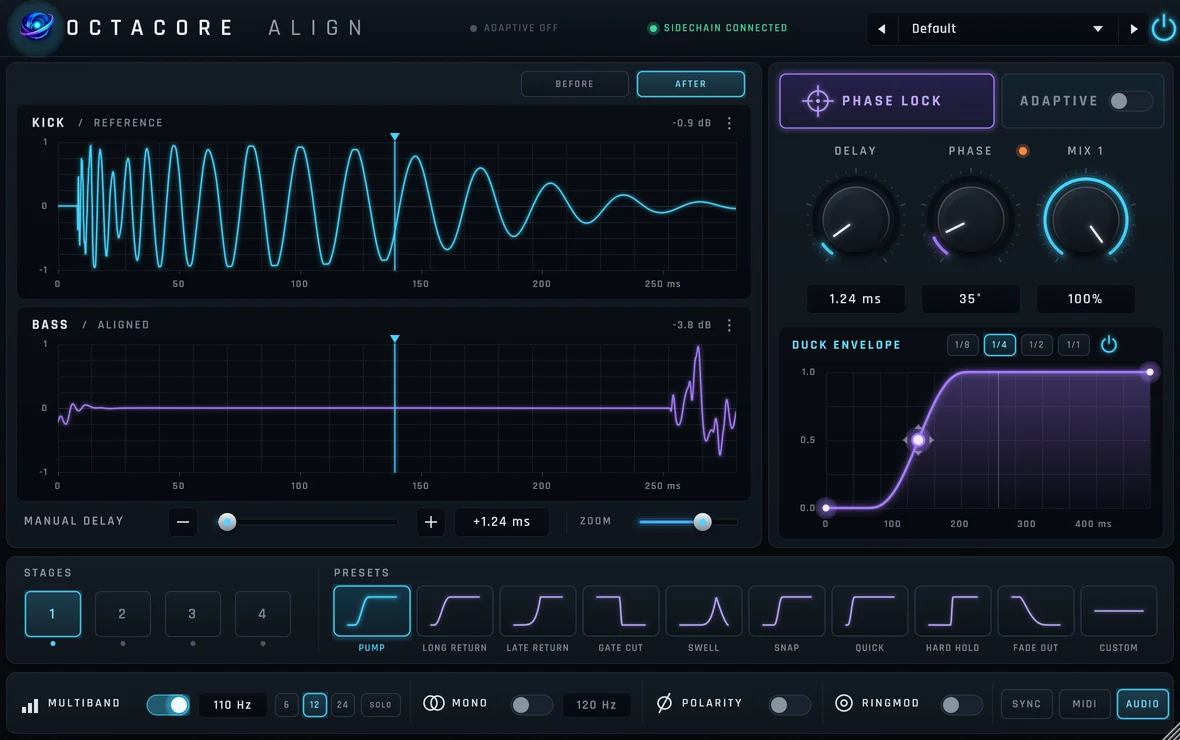Select stage 2

tap(123, 614)
